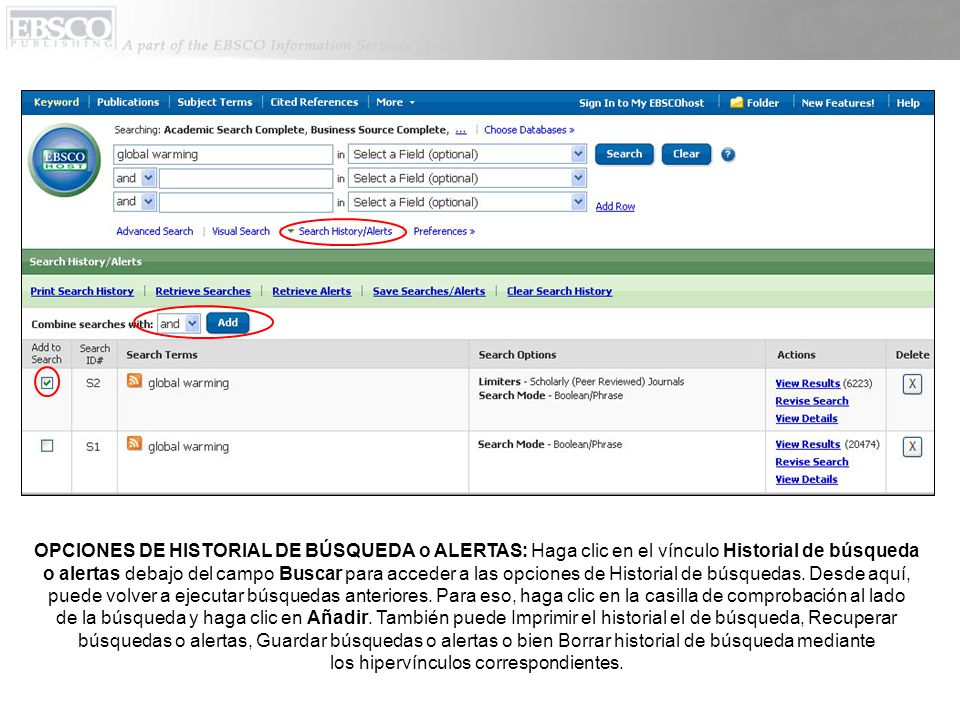Screen dimensions: 960x720
Task: Open the Choose Databases link
Action: (529, 130)
